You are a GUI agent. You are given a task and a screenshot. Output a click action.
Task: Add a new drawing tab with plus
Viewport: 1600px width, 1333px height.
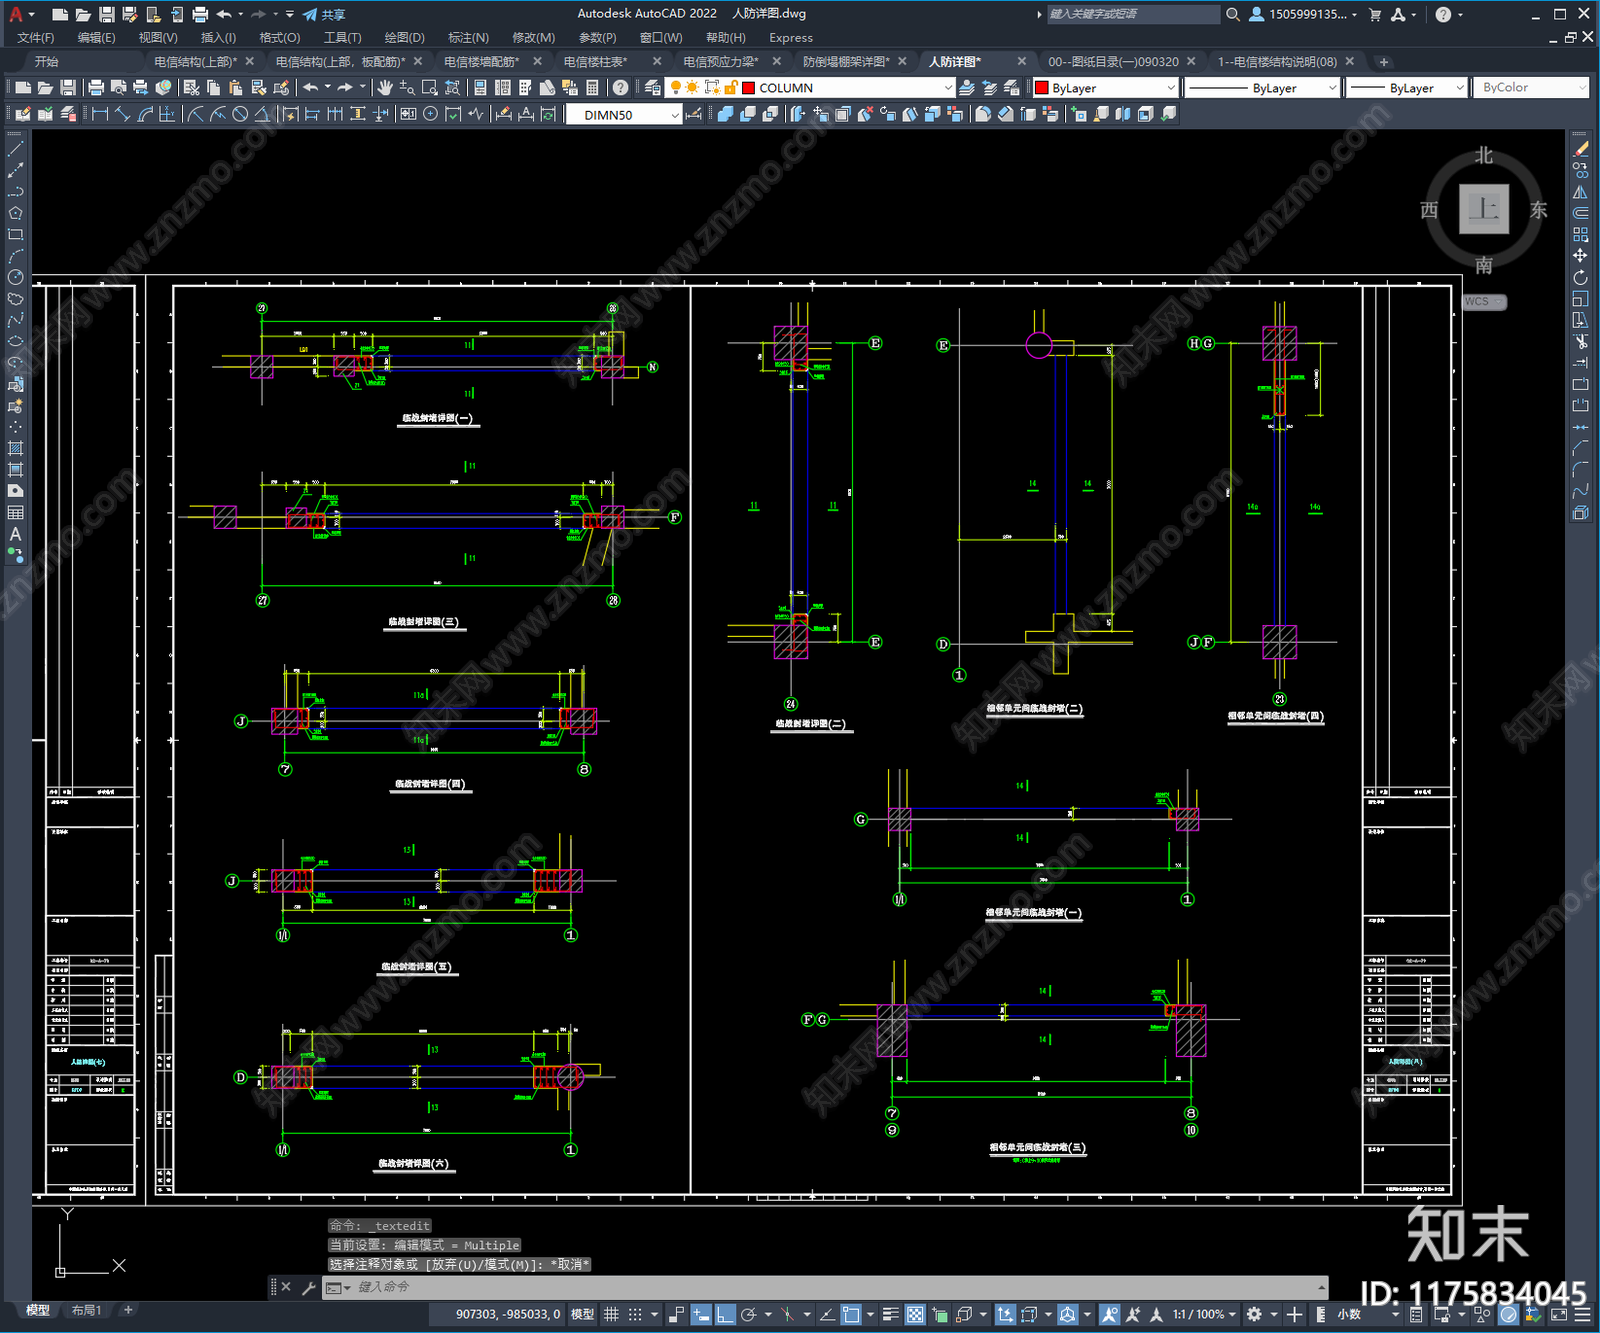coord(1384,62)
